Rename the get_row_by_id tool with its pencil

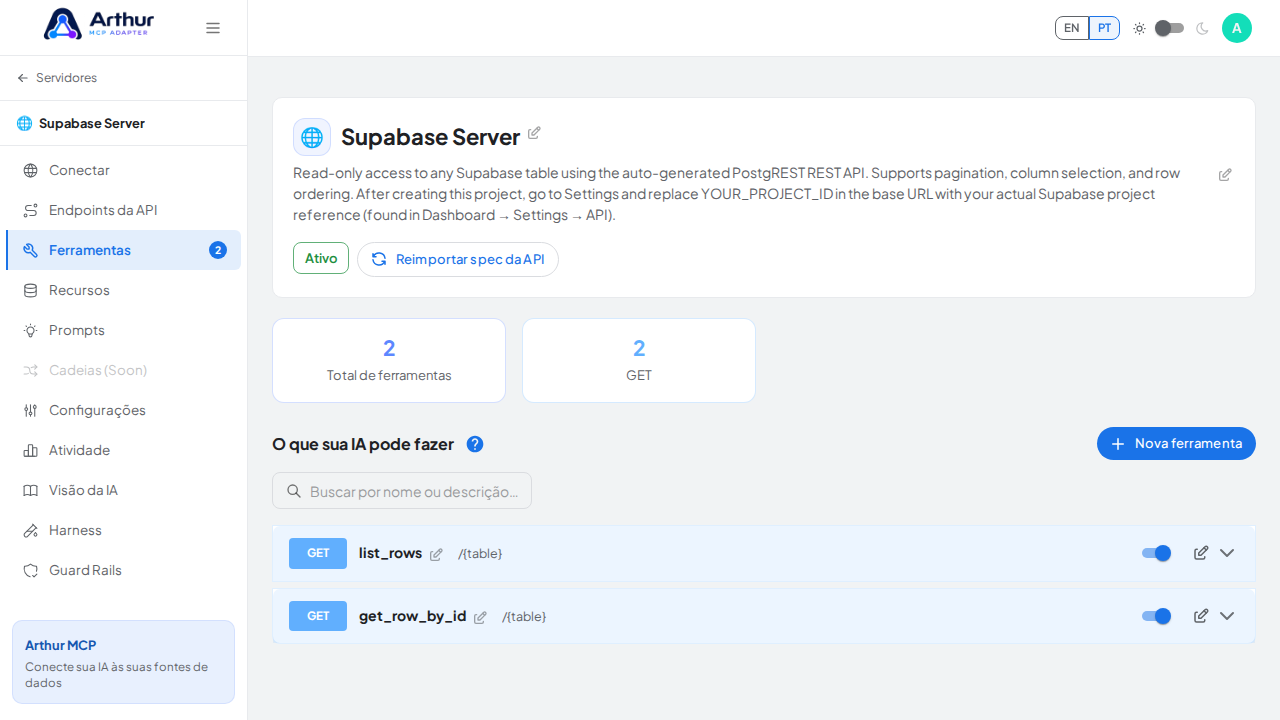480,617
